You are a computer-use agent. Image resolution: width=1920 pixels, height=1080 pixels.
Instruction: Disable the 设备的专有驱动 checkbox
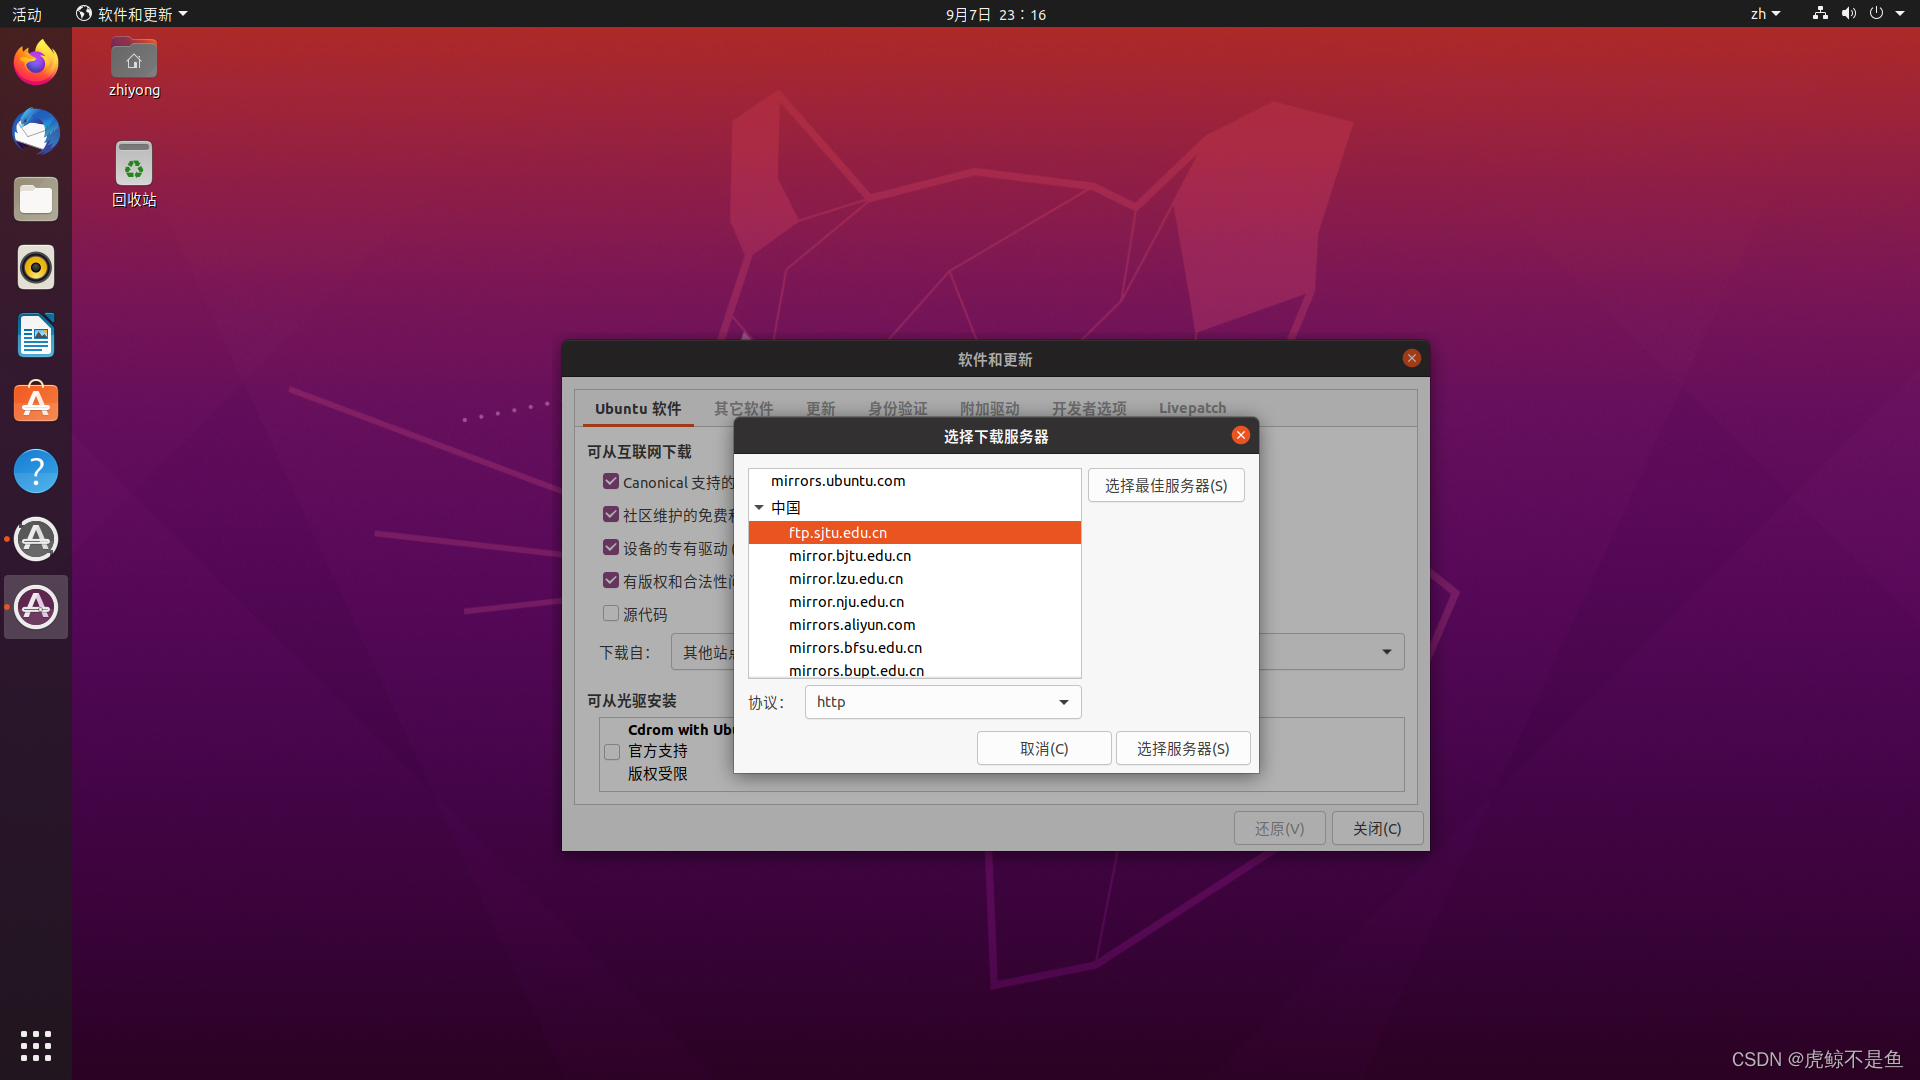click(x=611, y=547)
